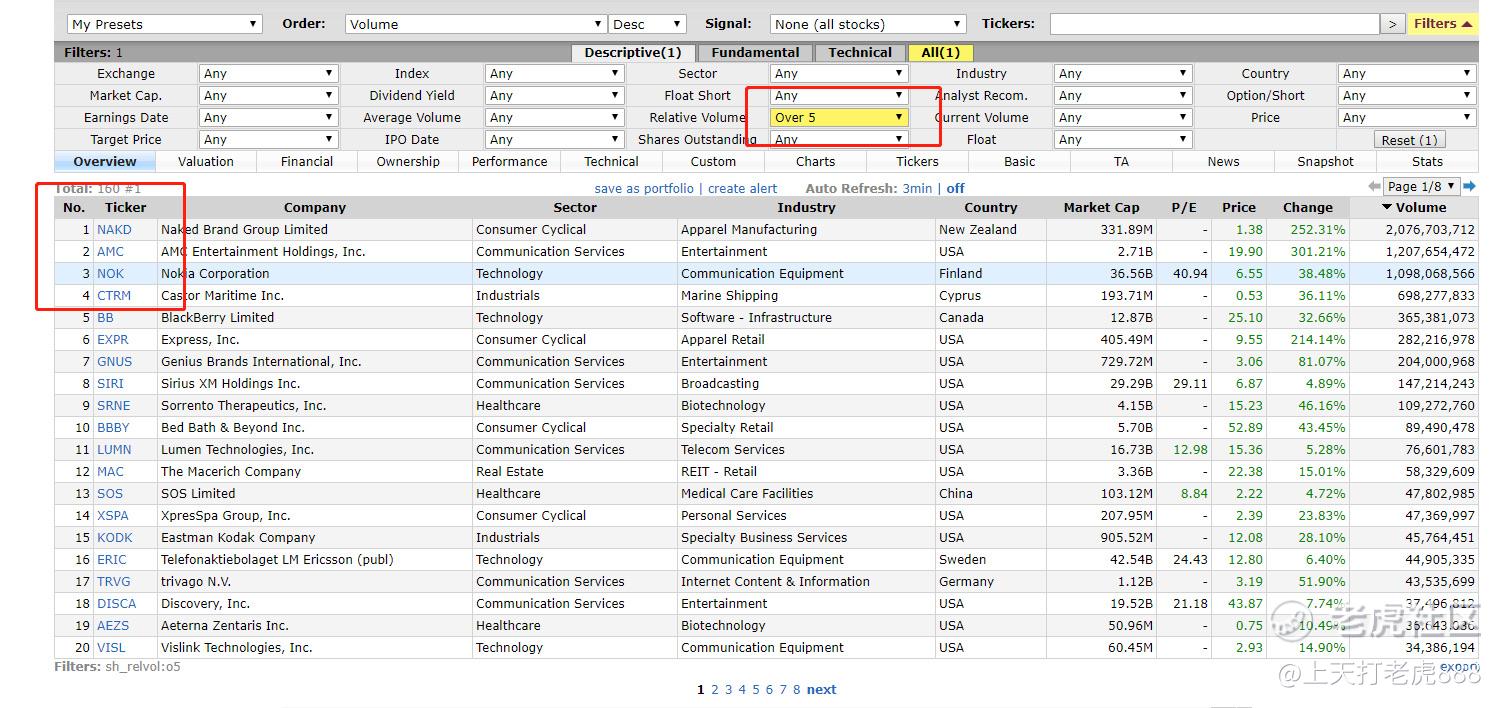Select the Custom view tab
This screenshot has height=708, width=1511.
click(714, 161)
